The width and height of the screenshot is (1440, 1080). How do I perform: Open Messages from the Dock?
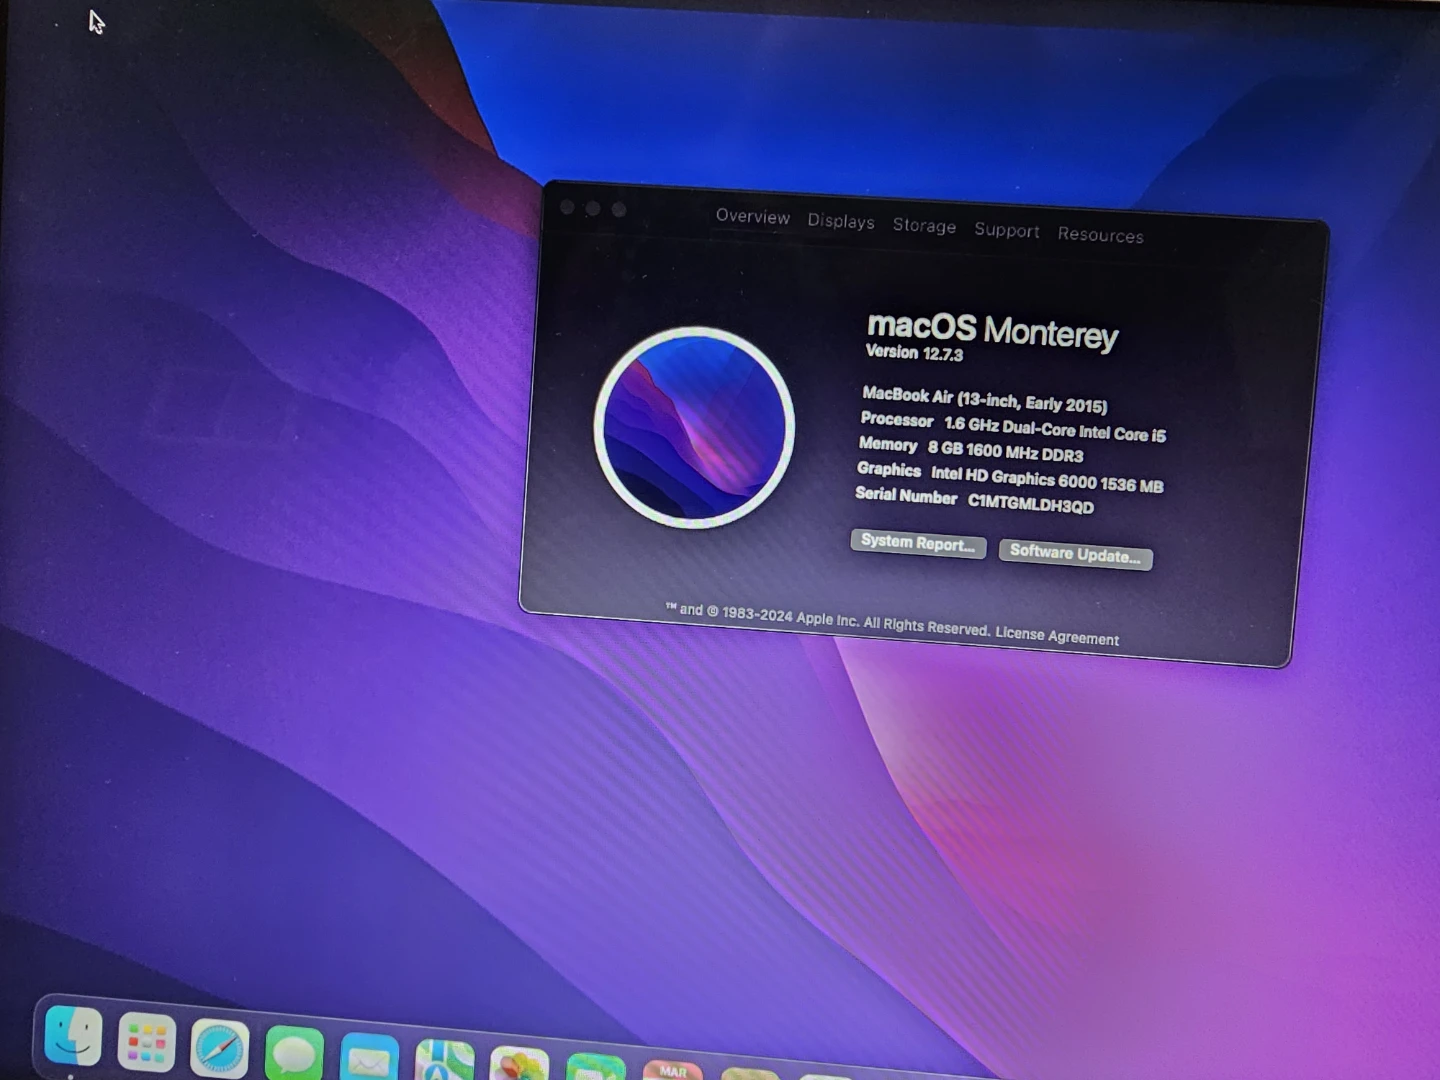point(294,1053)
